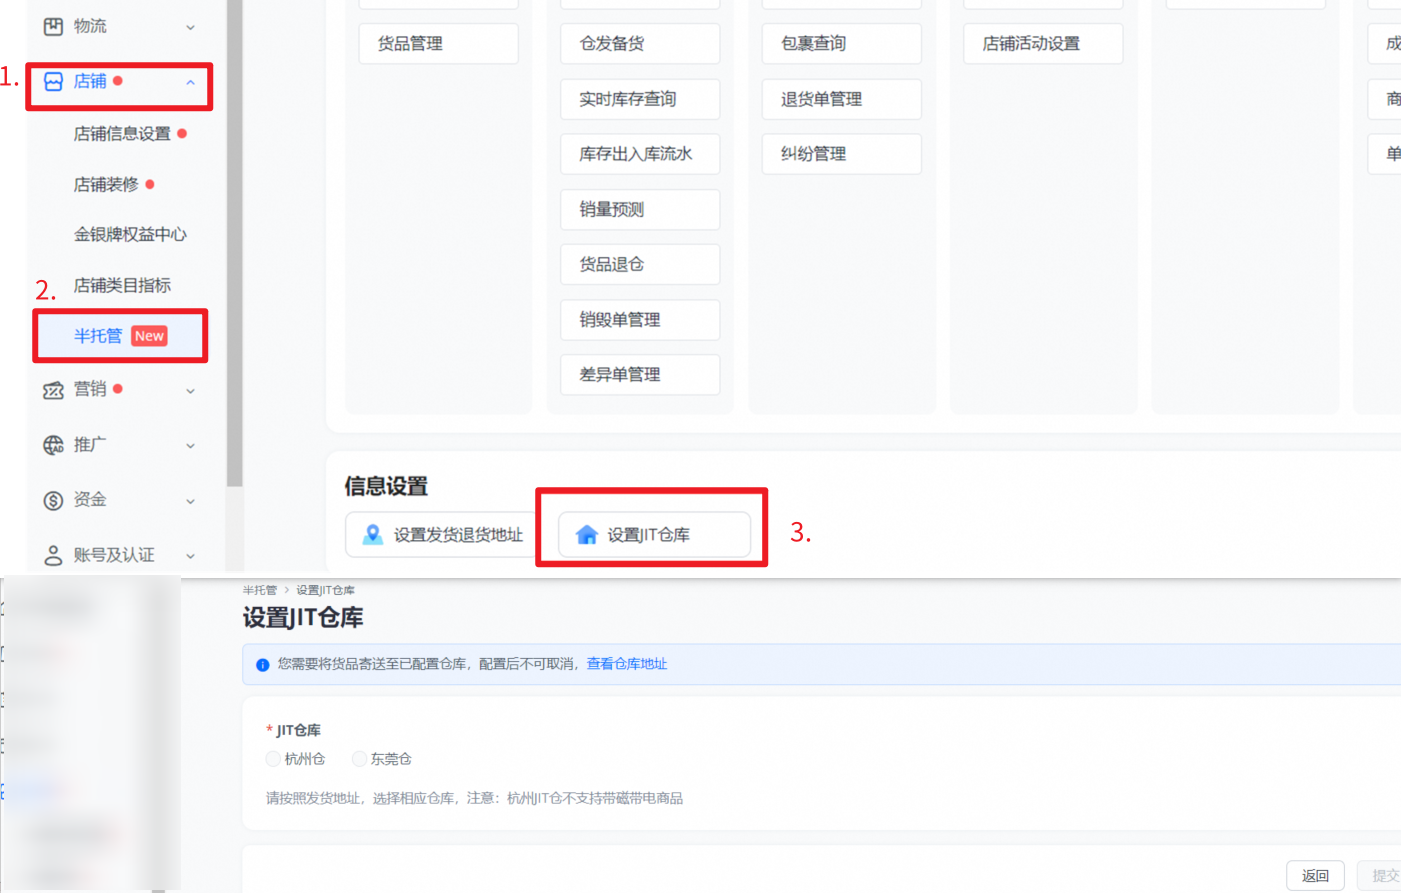Image resolution: width=1401 pixels, height=893 pixels.
Task: Click the location pin icon for 设置发货退货地址
Action: (372, 535)
